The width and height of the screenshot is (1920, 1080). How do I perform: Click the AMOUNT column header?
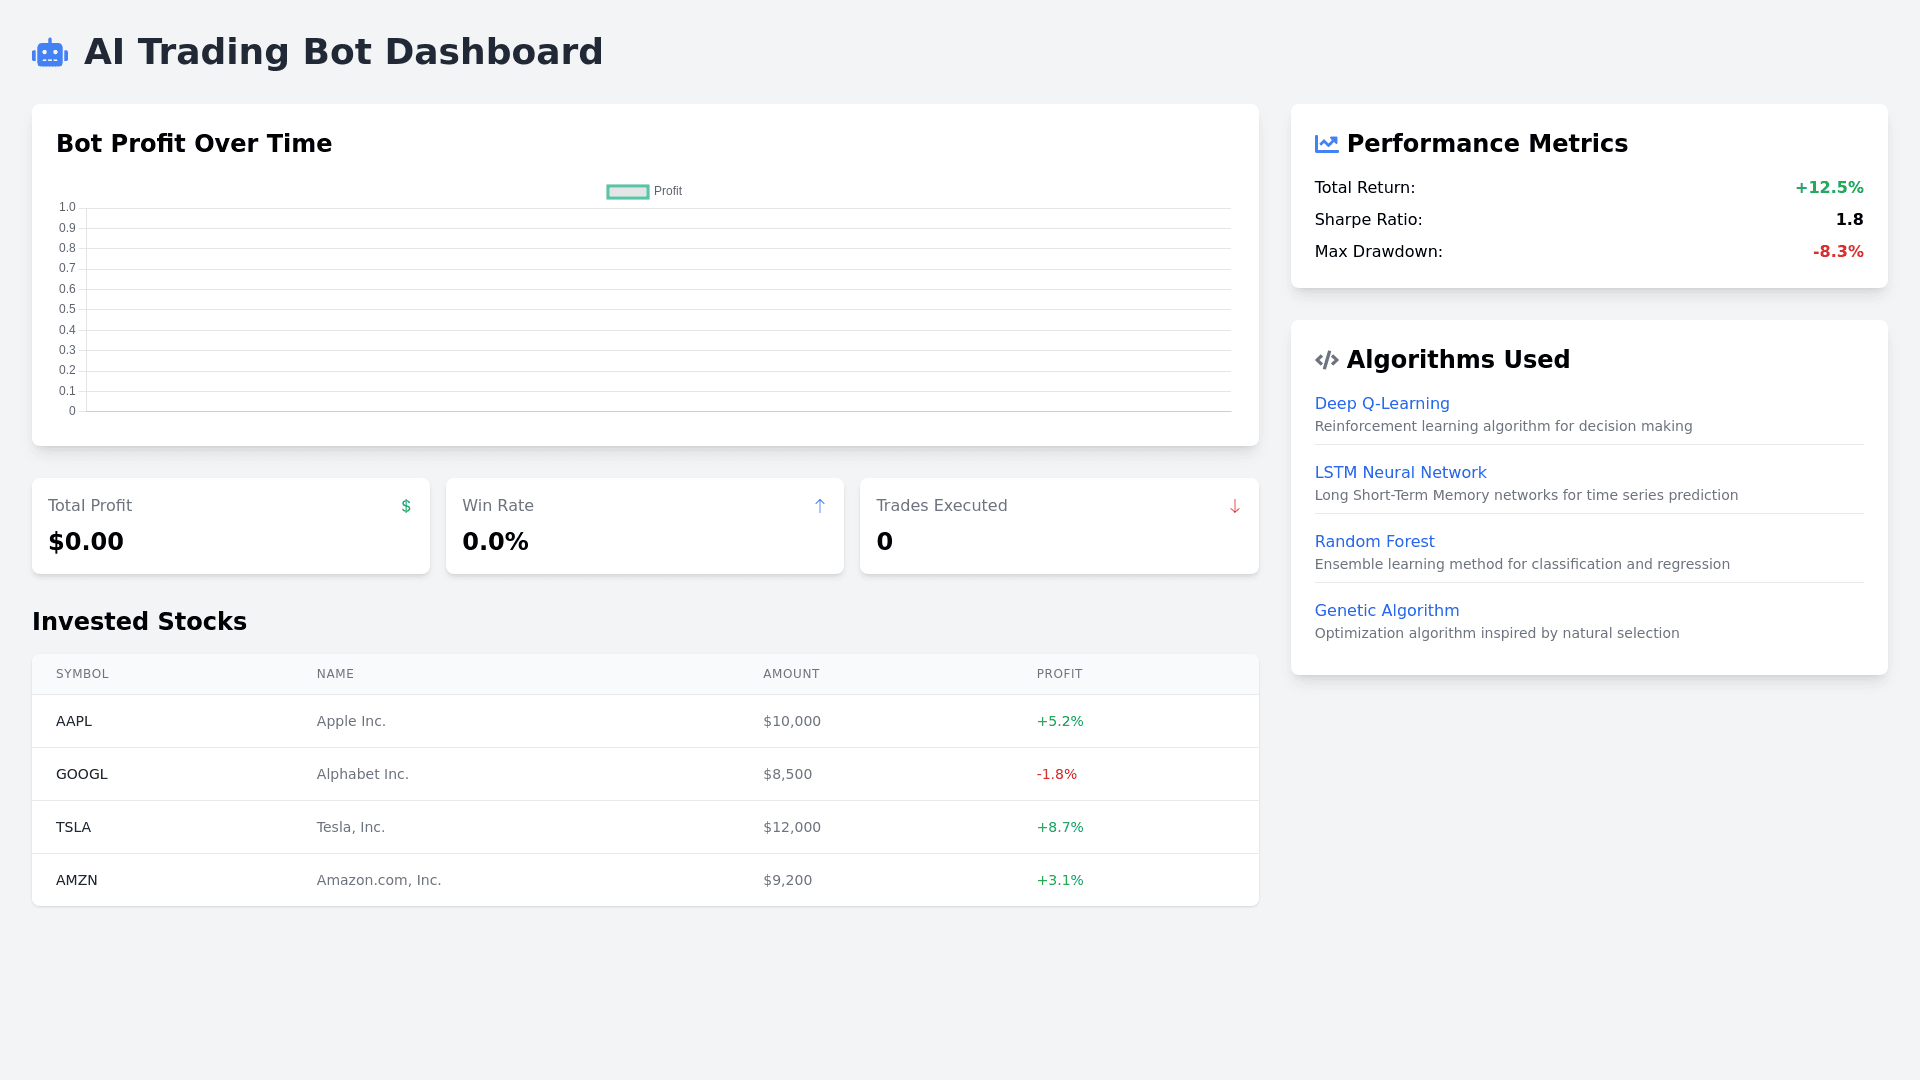point(790,674)
